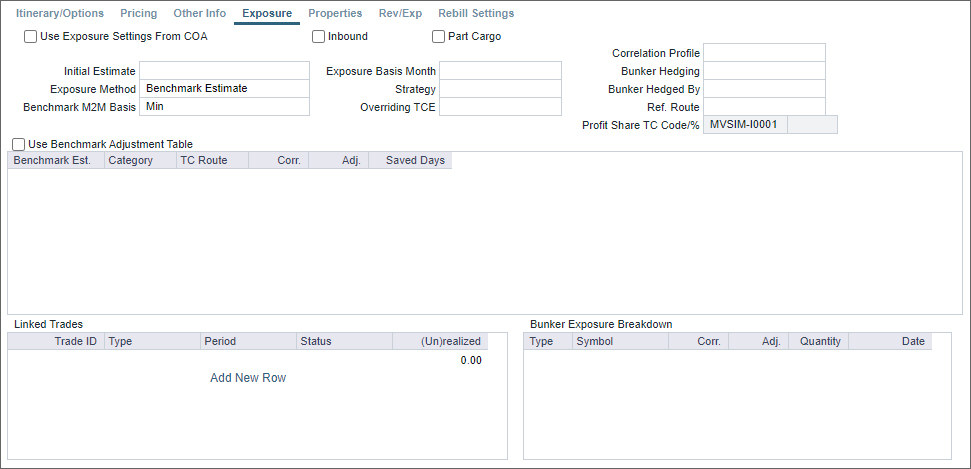
Task: Open the Itinerary/Options tab
Action: click(60, 14)
